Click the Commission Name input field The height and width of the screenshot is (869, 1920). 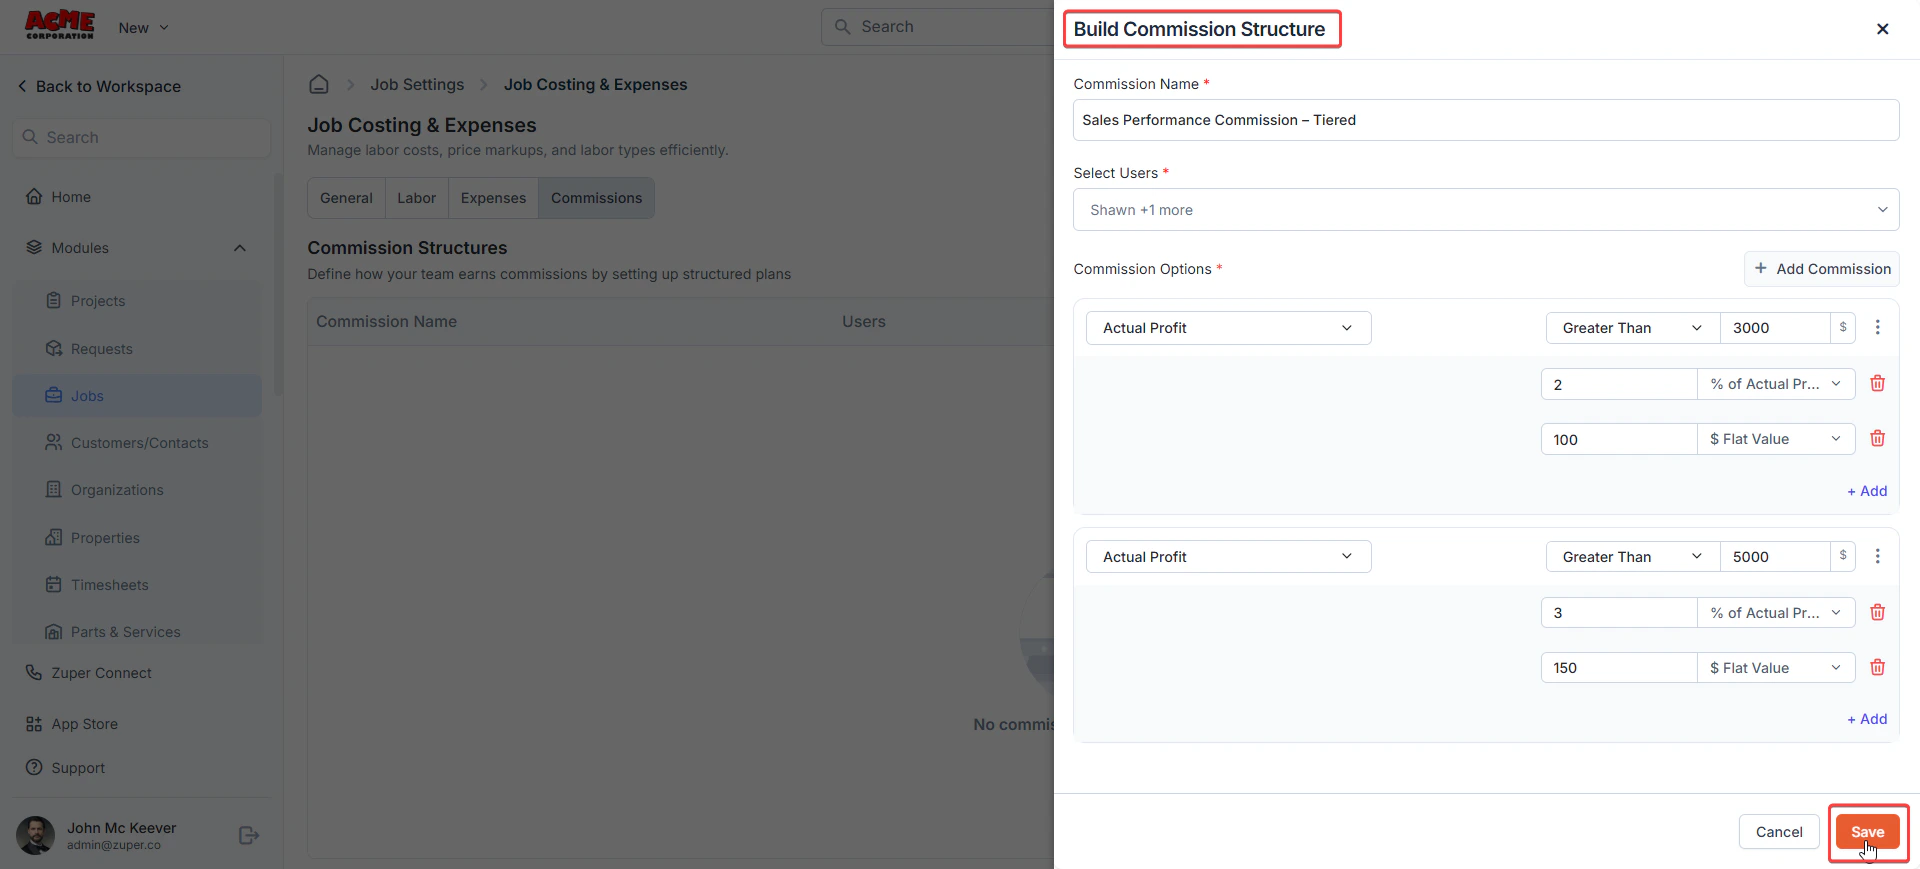(1486, 120)
